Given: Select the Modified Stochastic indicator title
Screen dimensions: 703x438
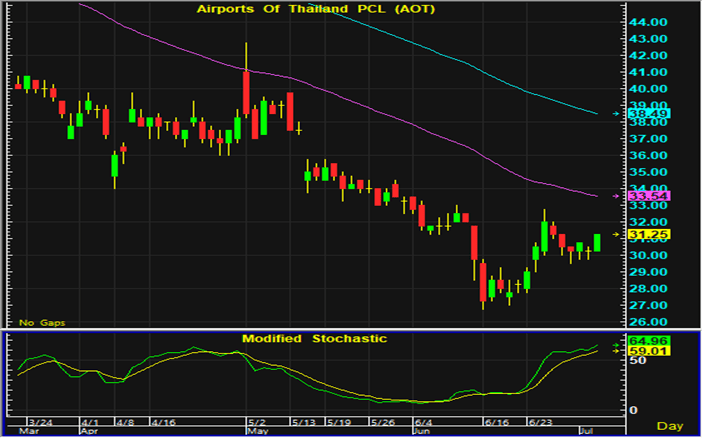Looking at the screenshot, I should pyautogui.click(x=314, y=339).
